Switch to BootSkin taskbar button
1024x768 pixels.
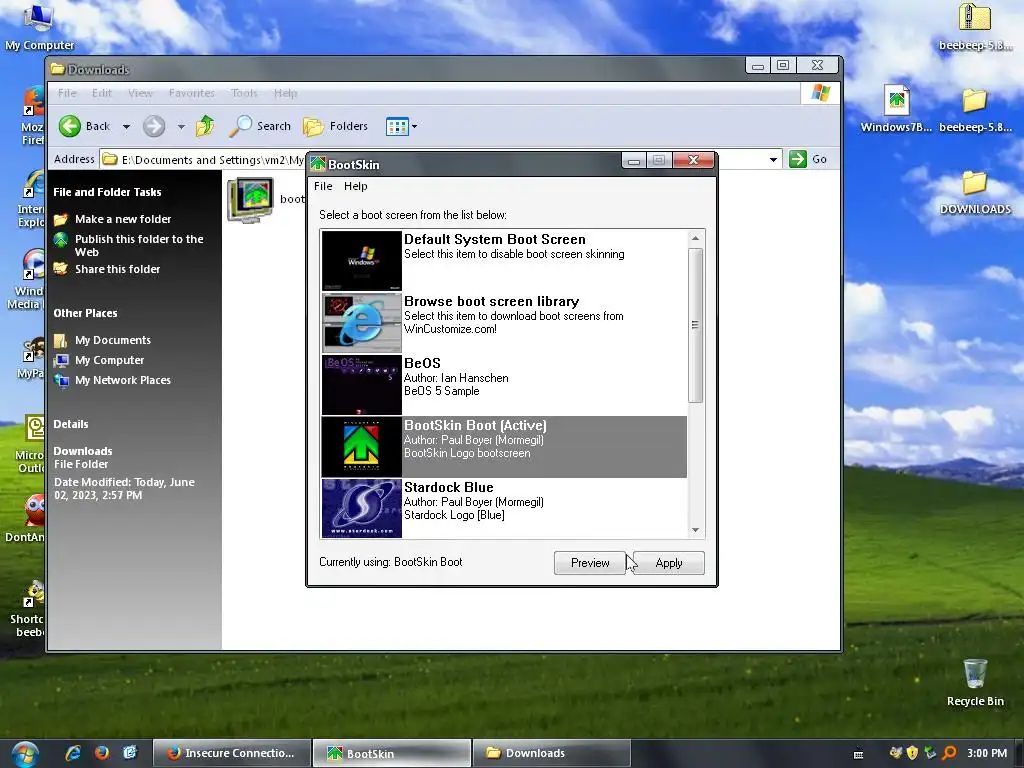tap(391, 753)
